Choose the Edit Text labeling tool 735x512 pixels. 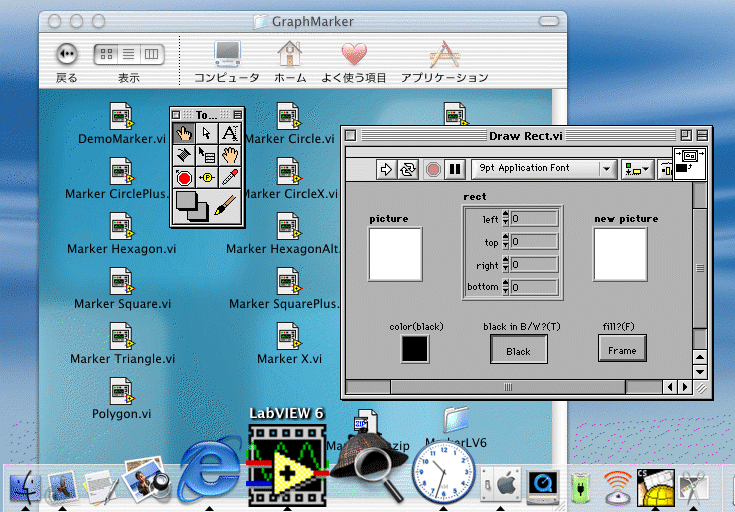click(230, 133)
